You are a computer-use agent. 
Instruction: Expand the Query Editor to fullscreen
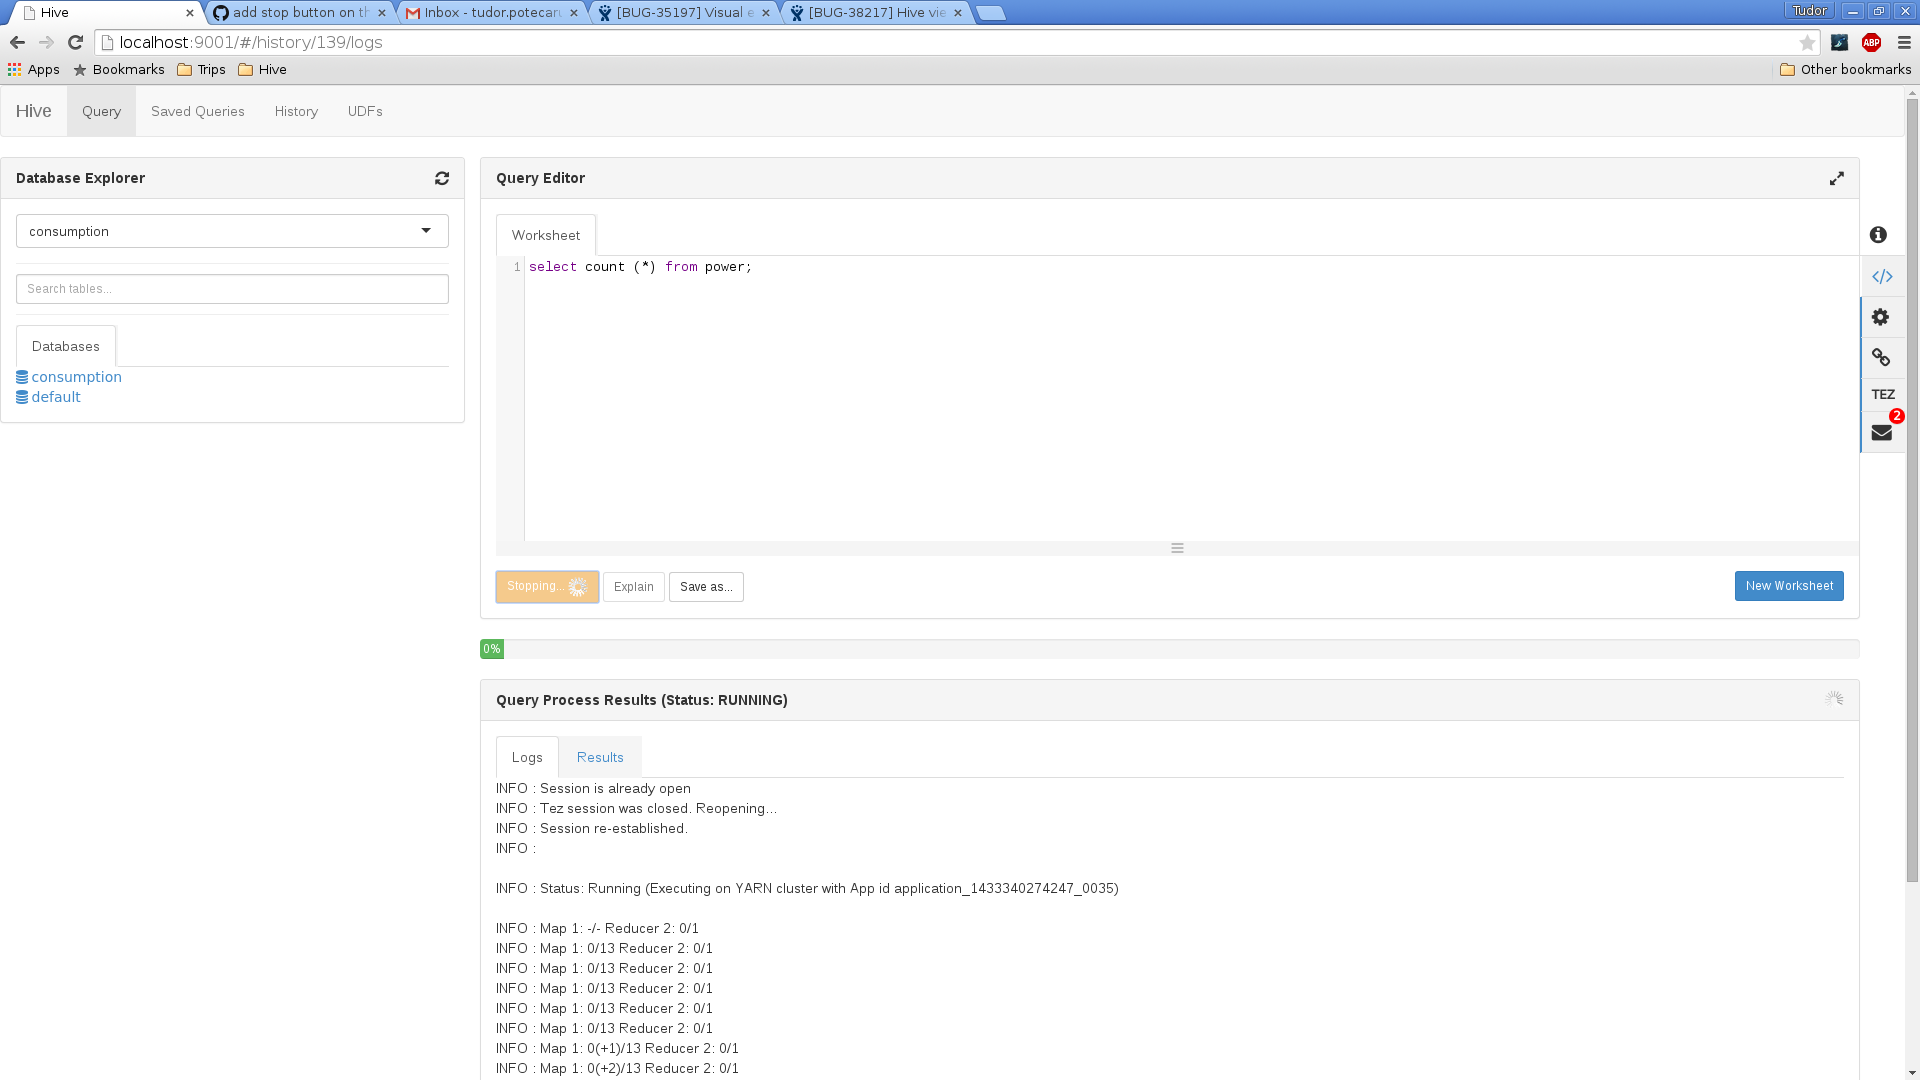tap(1836, 178)
